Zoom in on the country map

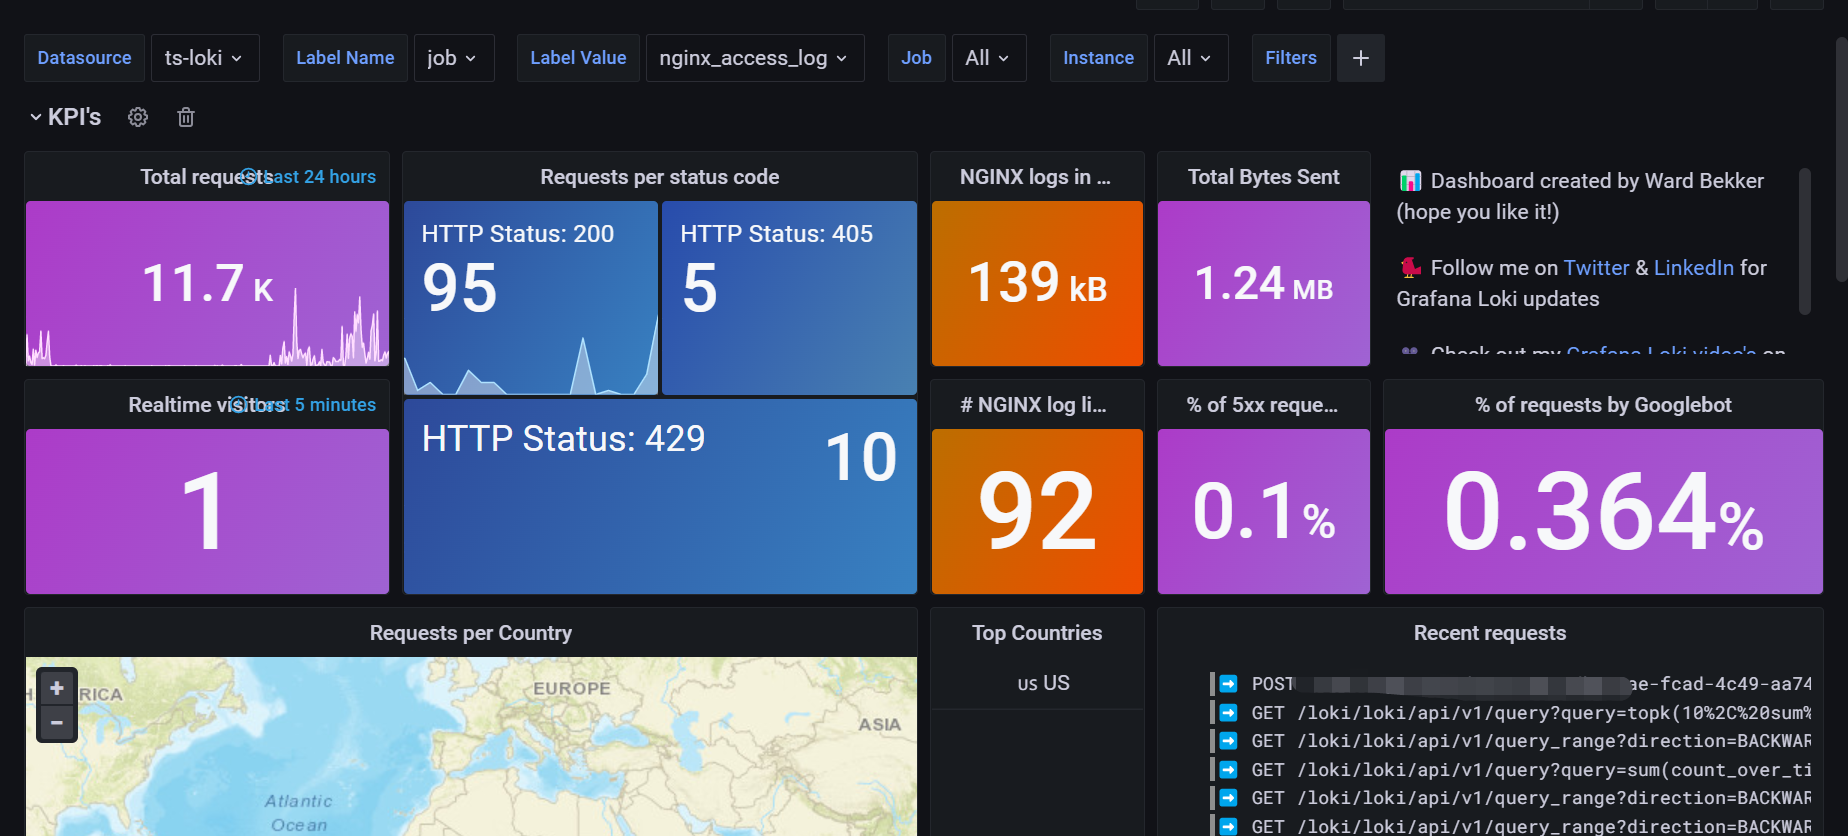pyautogui.click(x=57, y=688)
